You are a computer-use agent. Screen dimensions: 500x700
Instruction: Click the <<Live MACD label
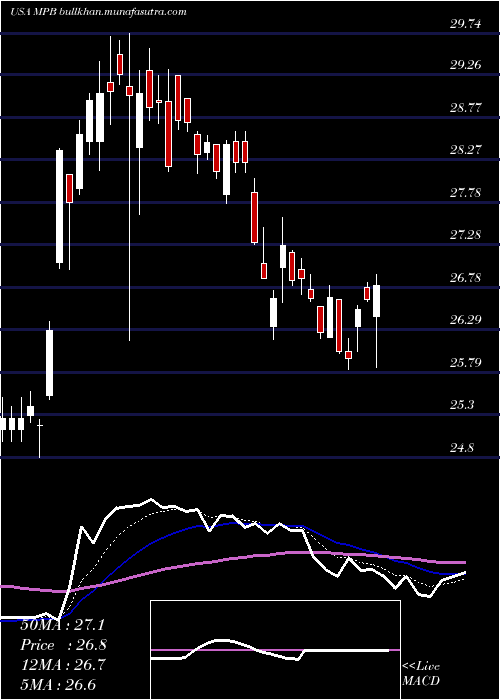point(421,674)
